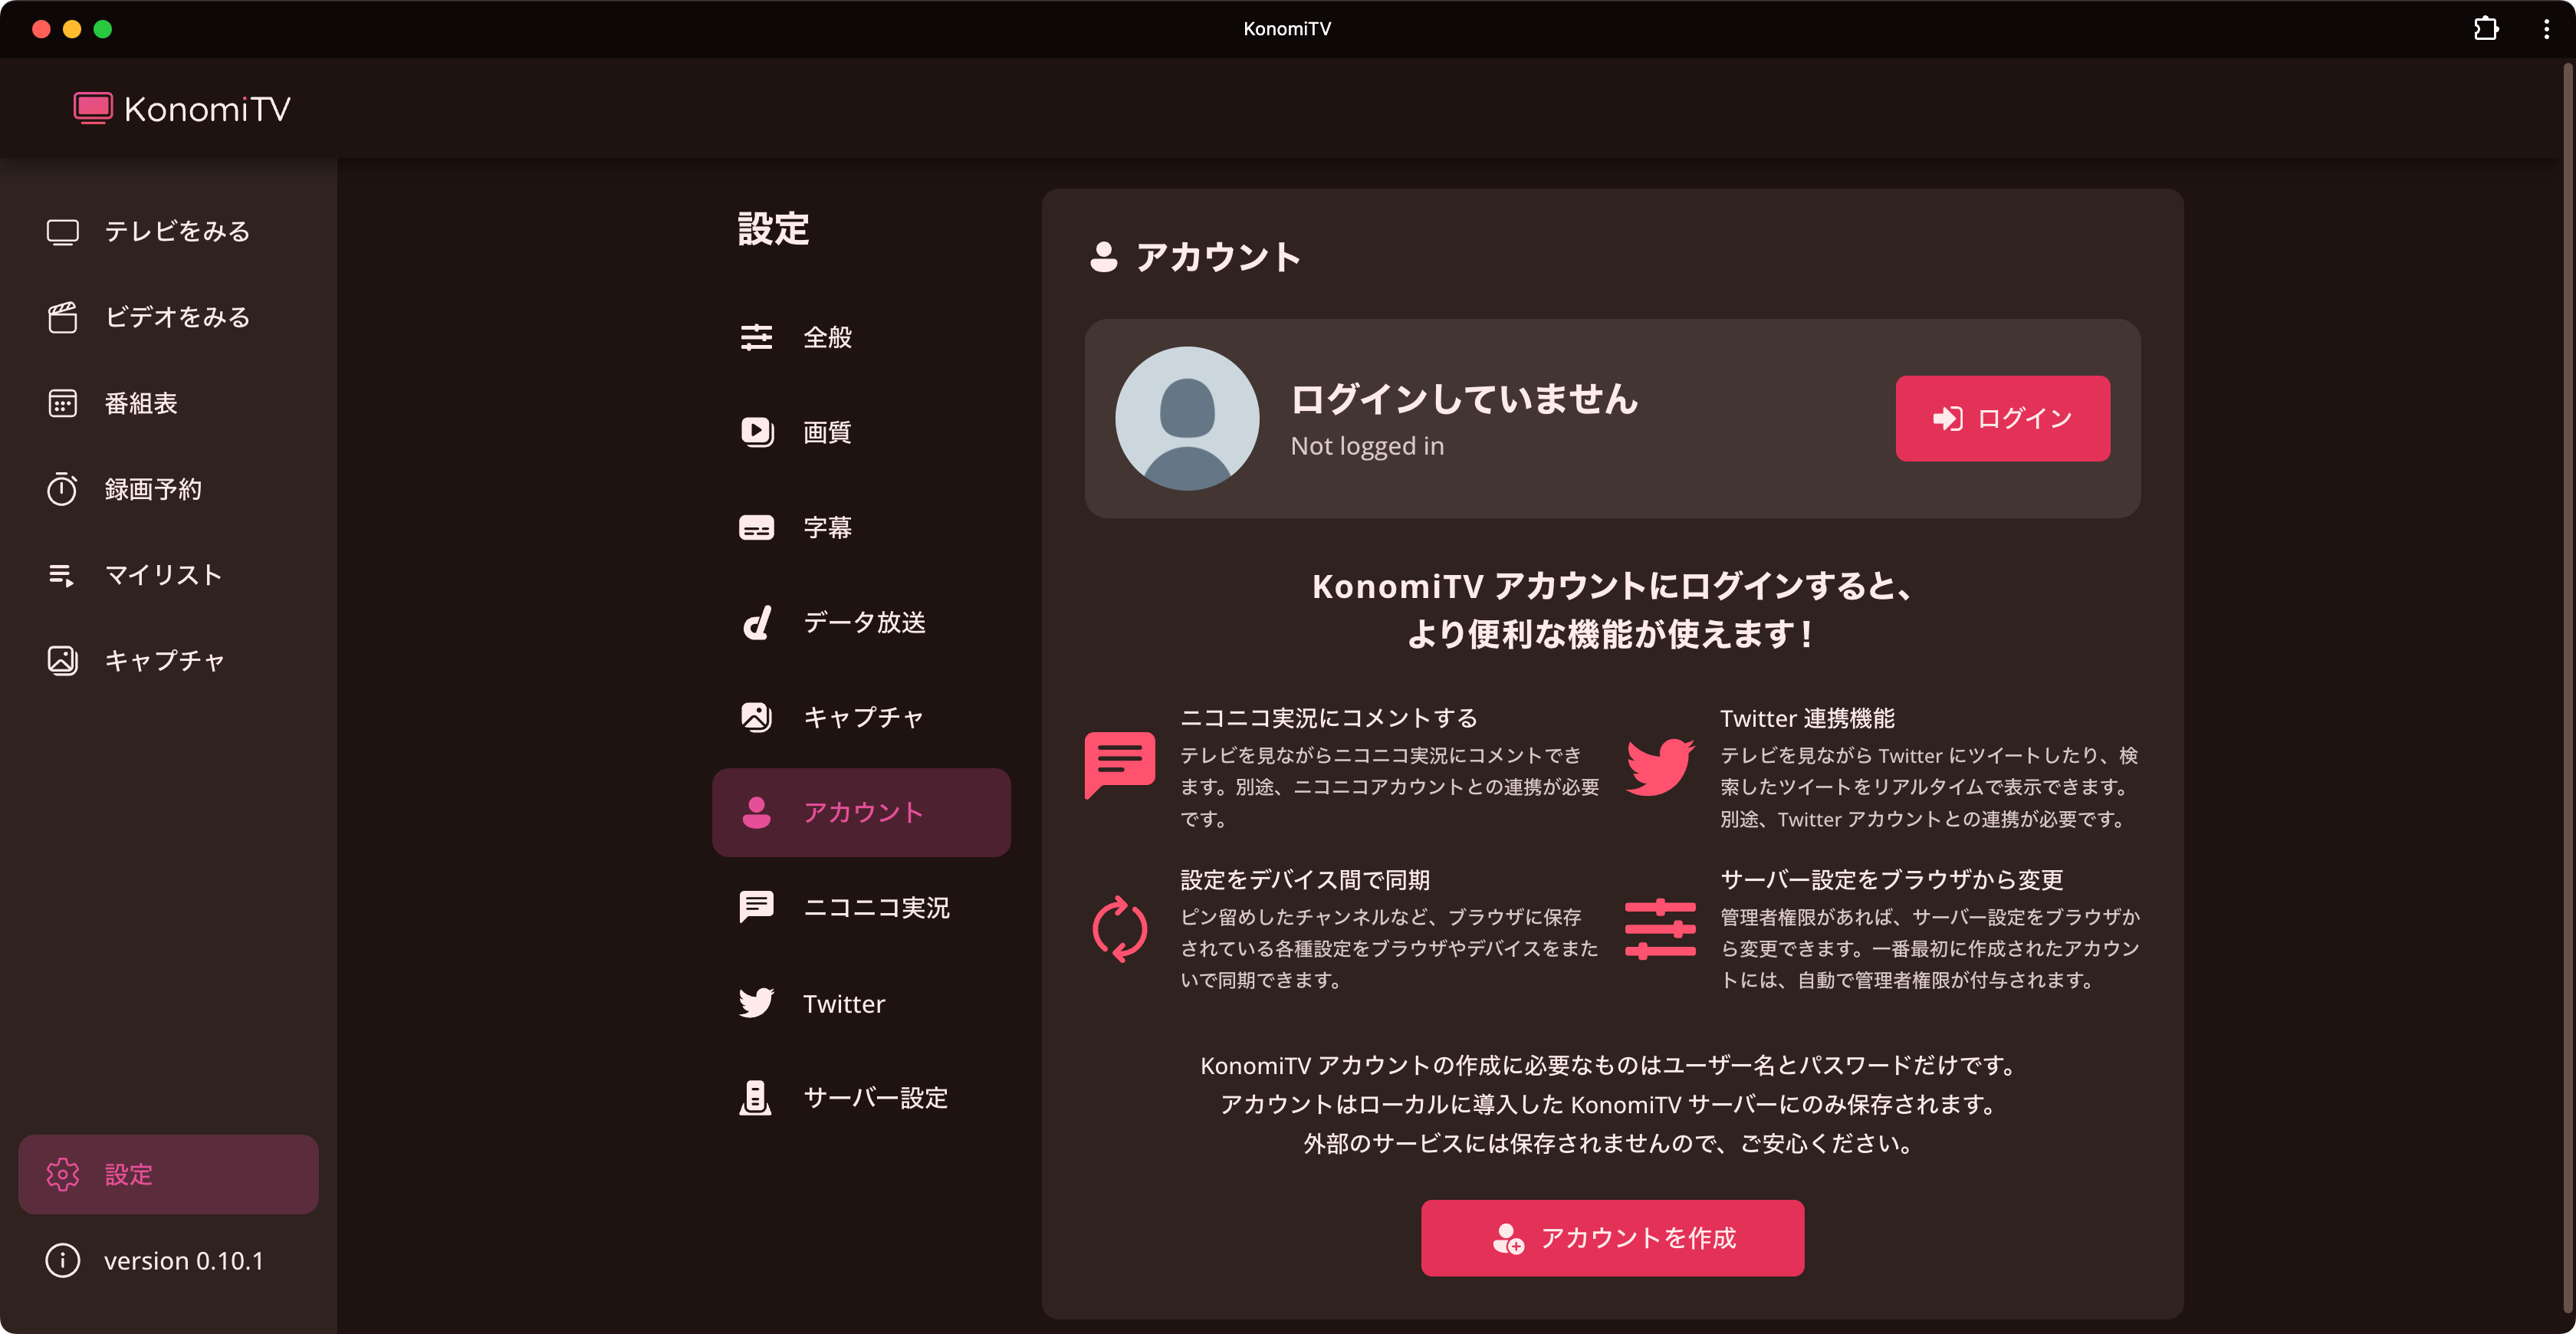Select the 全般 sliders icon
This screenshot has width=2576, height=1334.
(x=756, y=337)
